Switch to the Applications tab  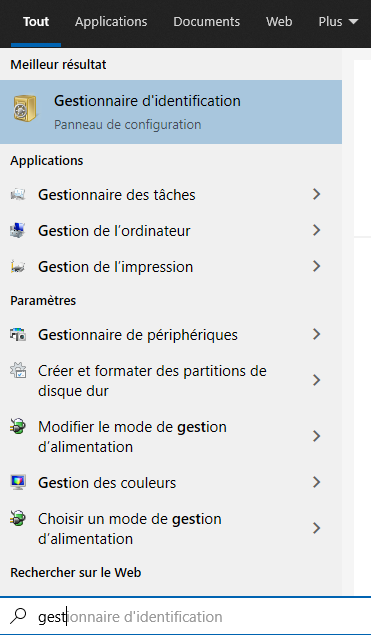point(111,21)
